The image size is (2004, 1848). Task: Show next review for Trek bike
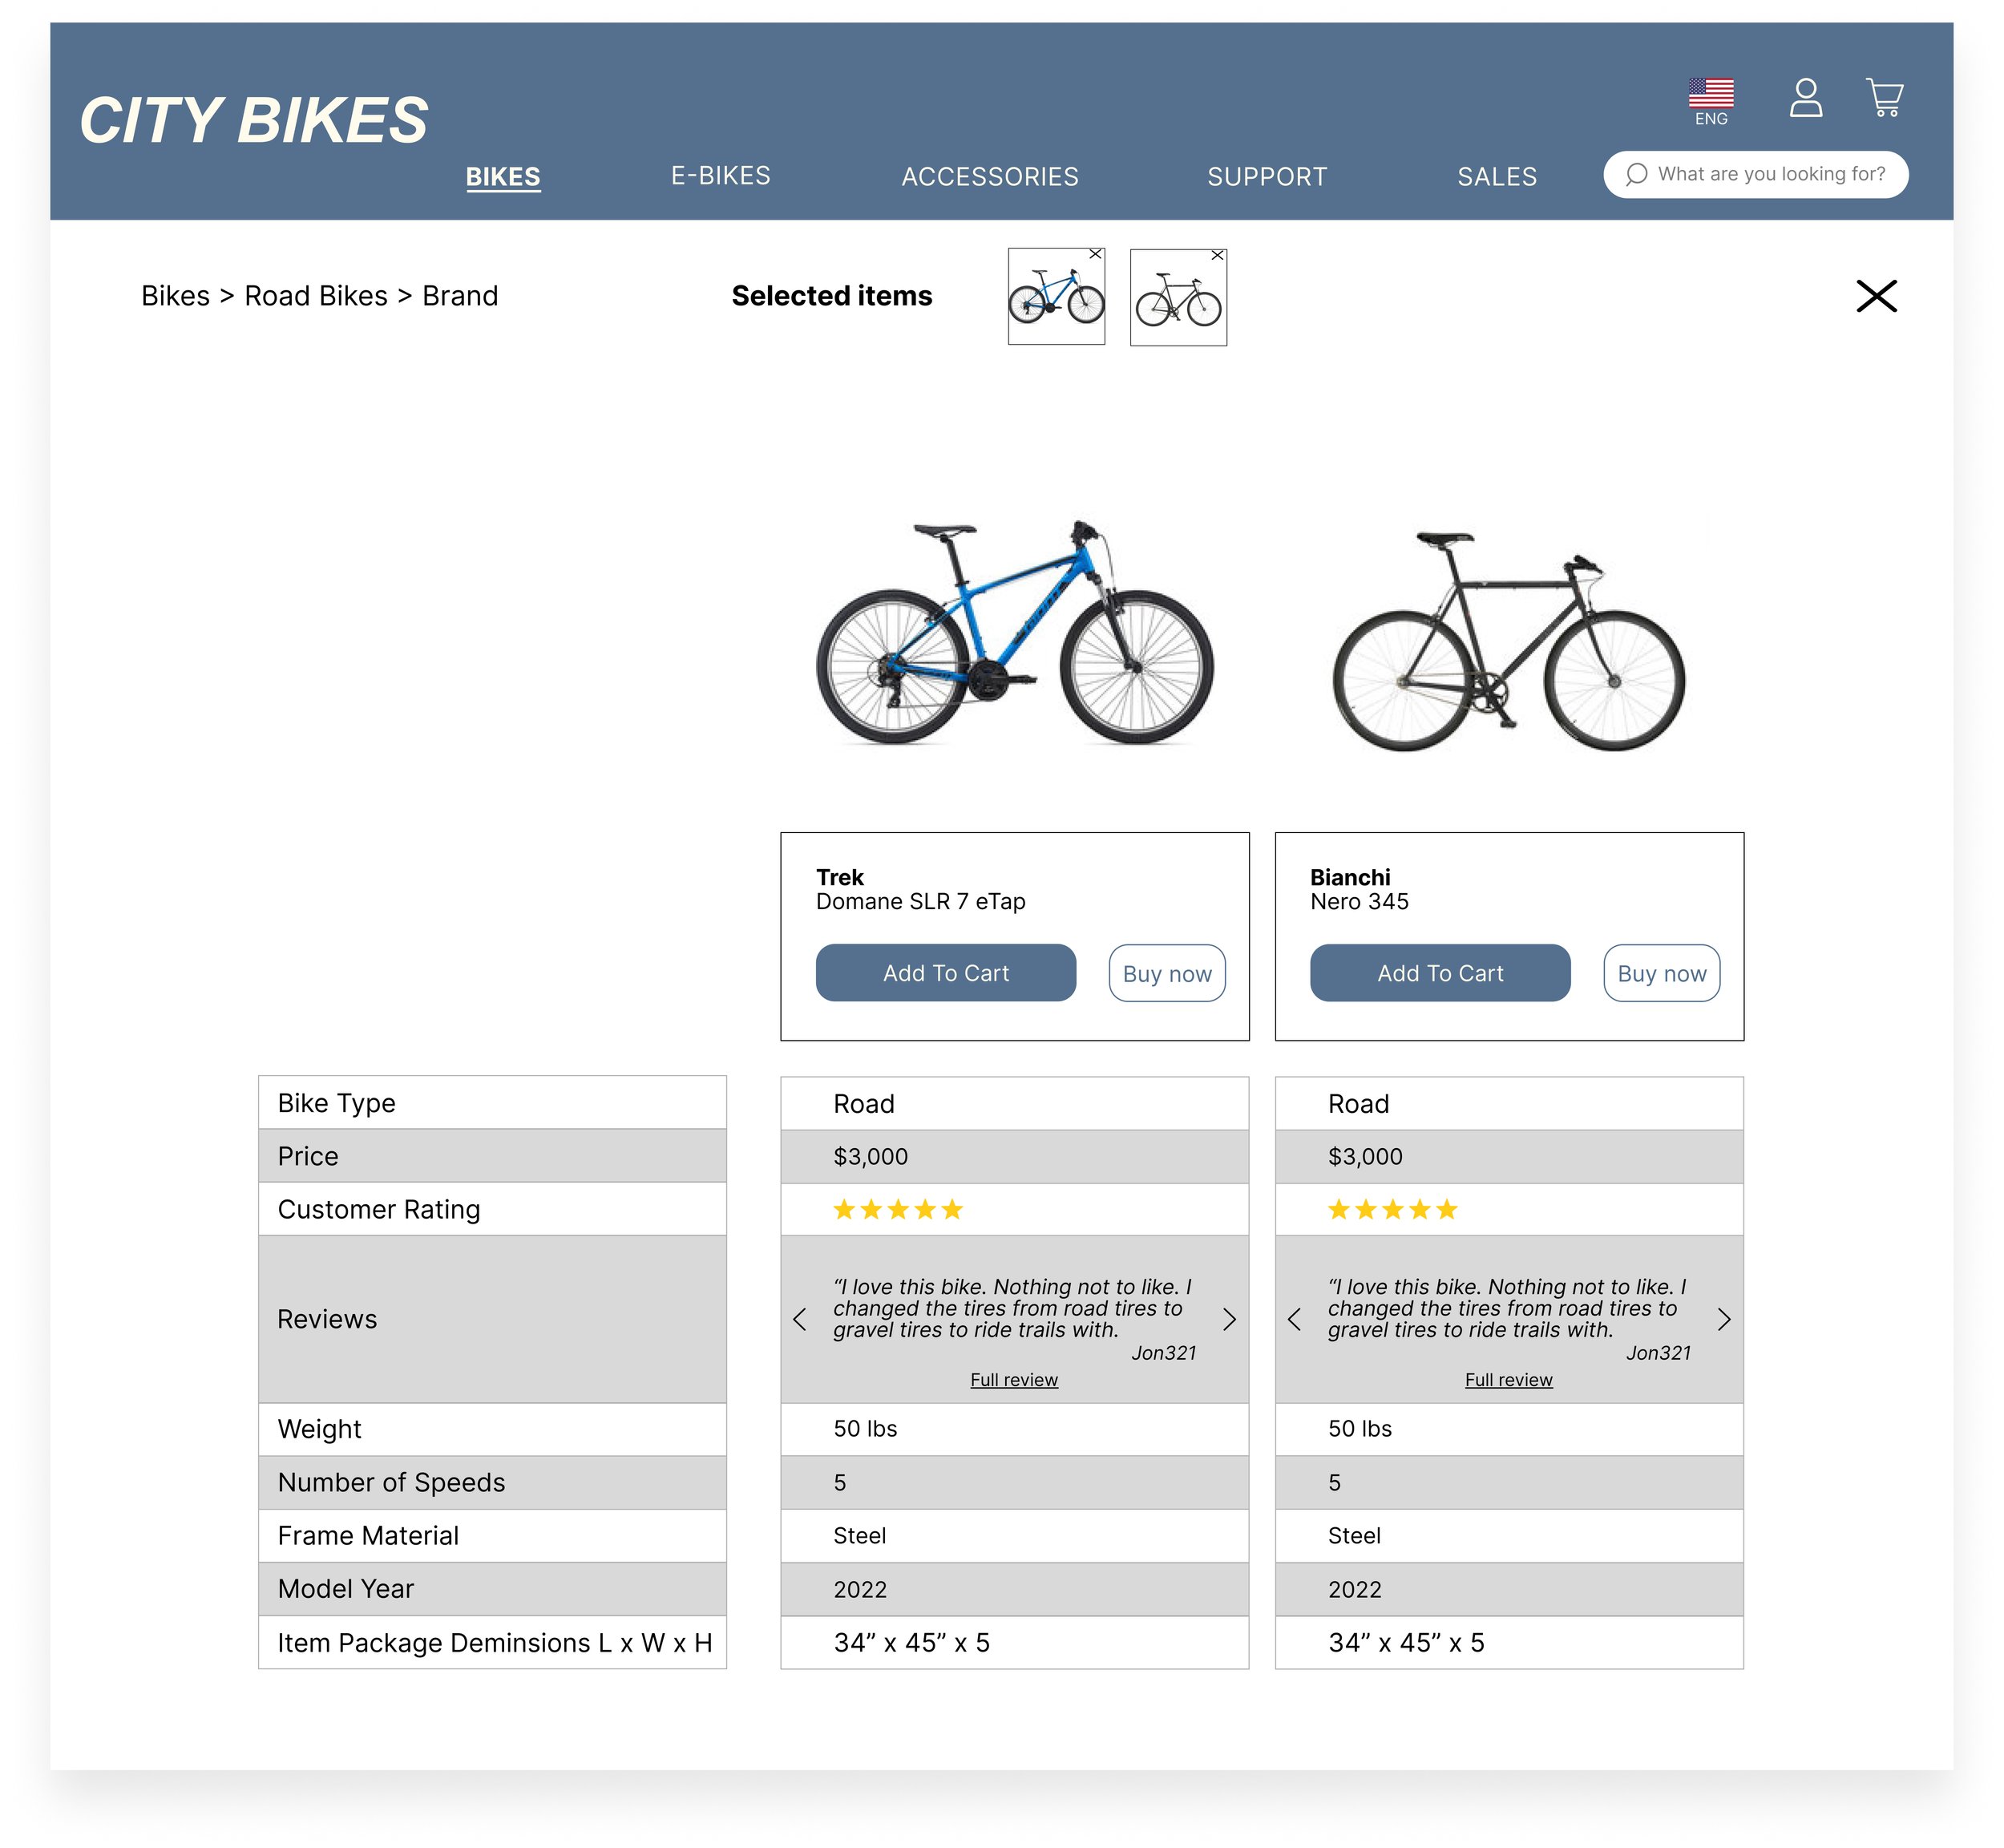tap(1229, 1319)
